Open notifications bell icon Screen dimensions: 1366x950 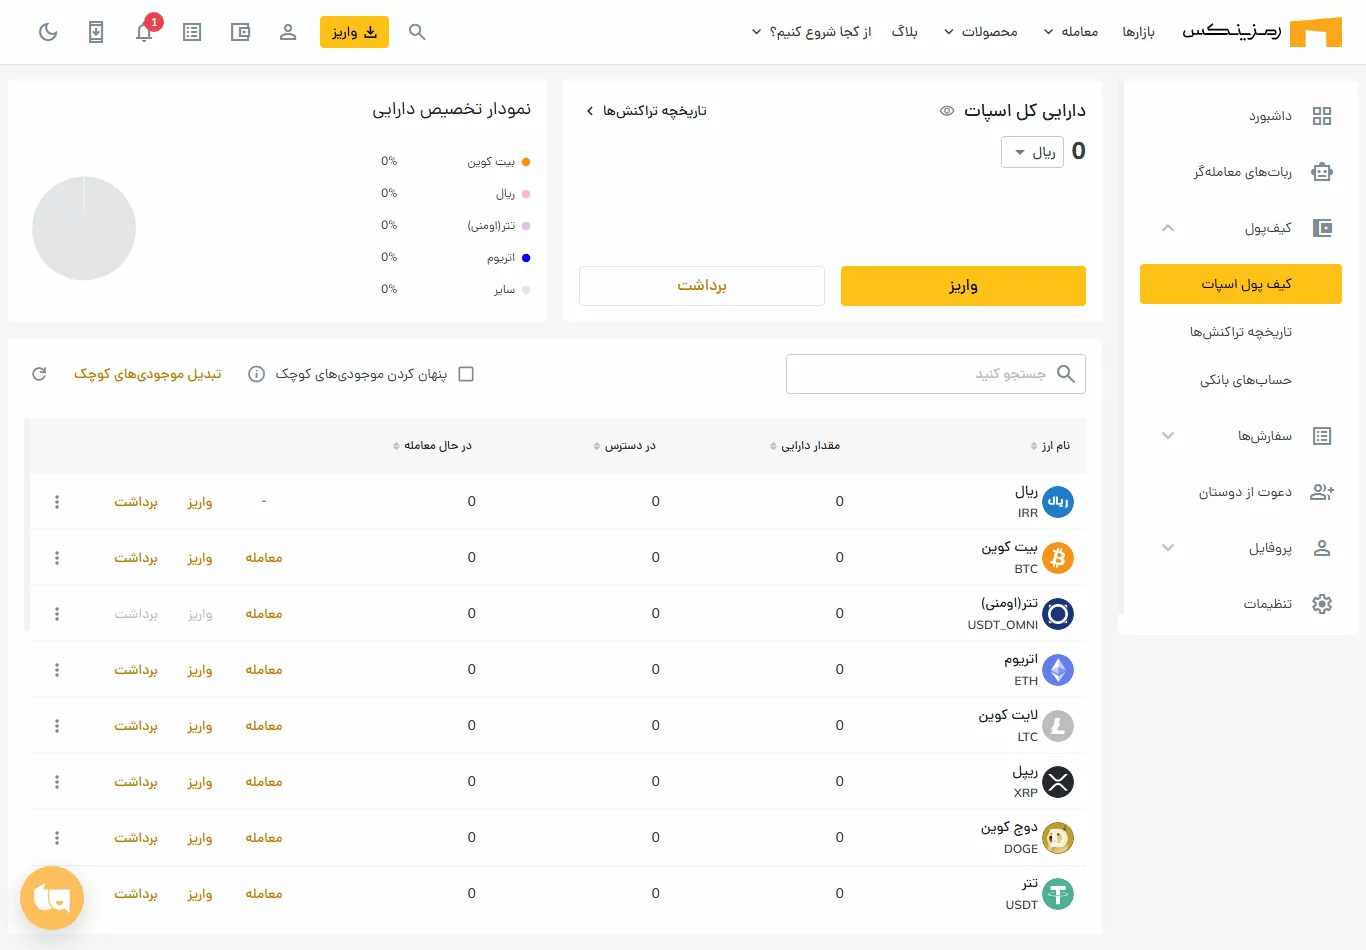(x=144, y=32)
